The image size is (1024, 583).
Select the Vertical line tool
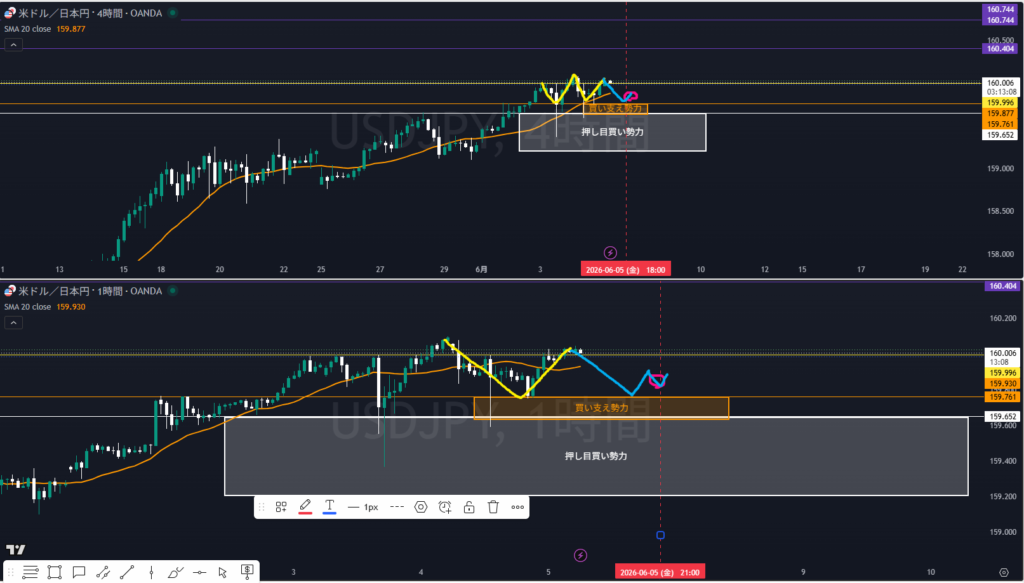click(151, 573)
